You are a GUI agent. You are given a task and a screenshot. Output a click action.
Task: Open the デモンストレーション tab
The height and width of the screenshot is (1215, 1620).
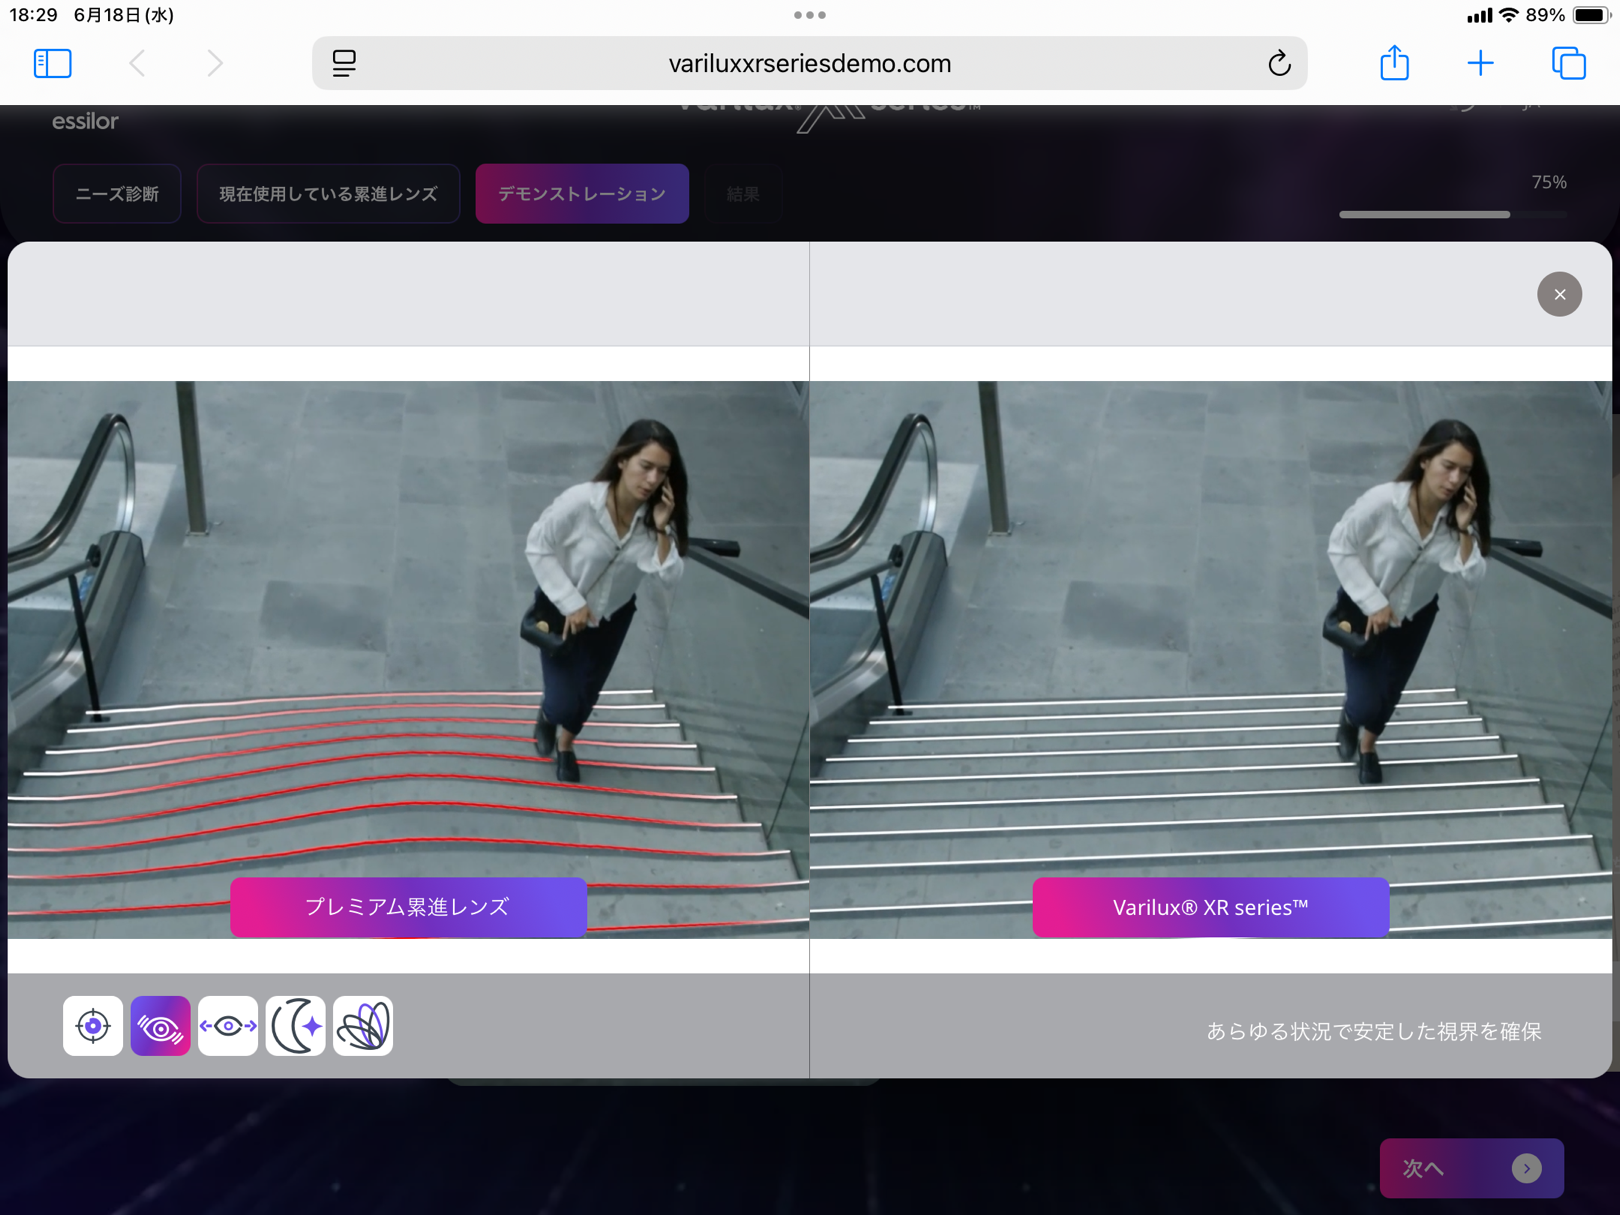coord(582,194)
